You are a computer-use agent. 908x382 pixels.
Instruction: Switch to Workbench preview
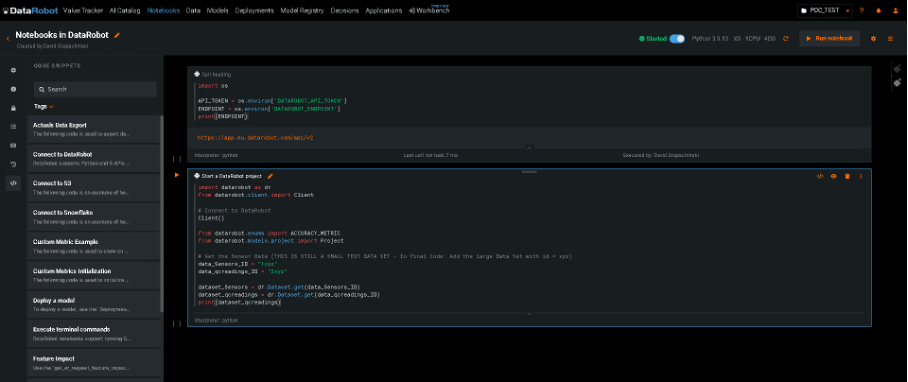(x=429, y=10)
